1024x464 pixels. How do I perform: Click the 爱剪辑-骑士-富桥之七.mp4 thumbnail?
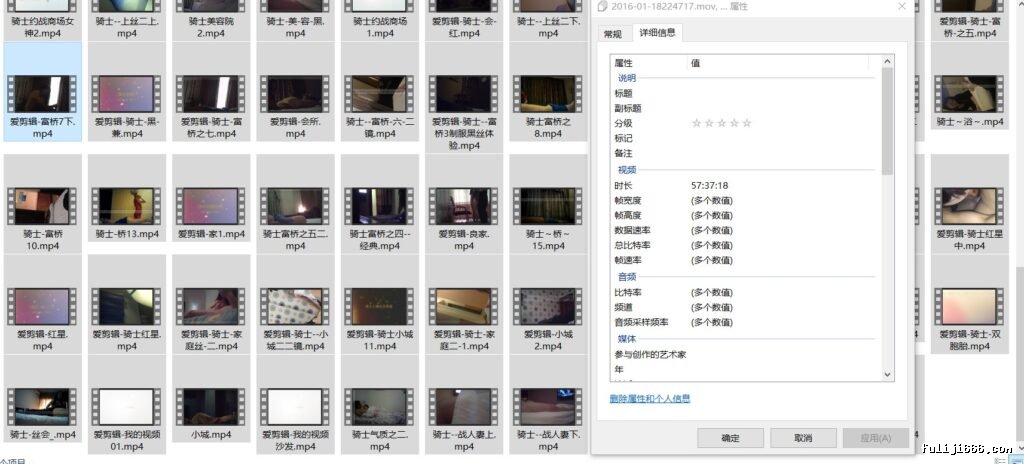211,93
